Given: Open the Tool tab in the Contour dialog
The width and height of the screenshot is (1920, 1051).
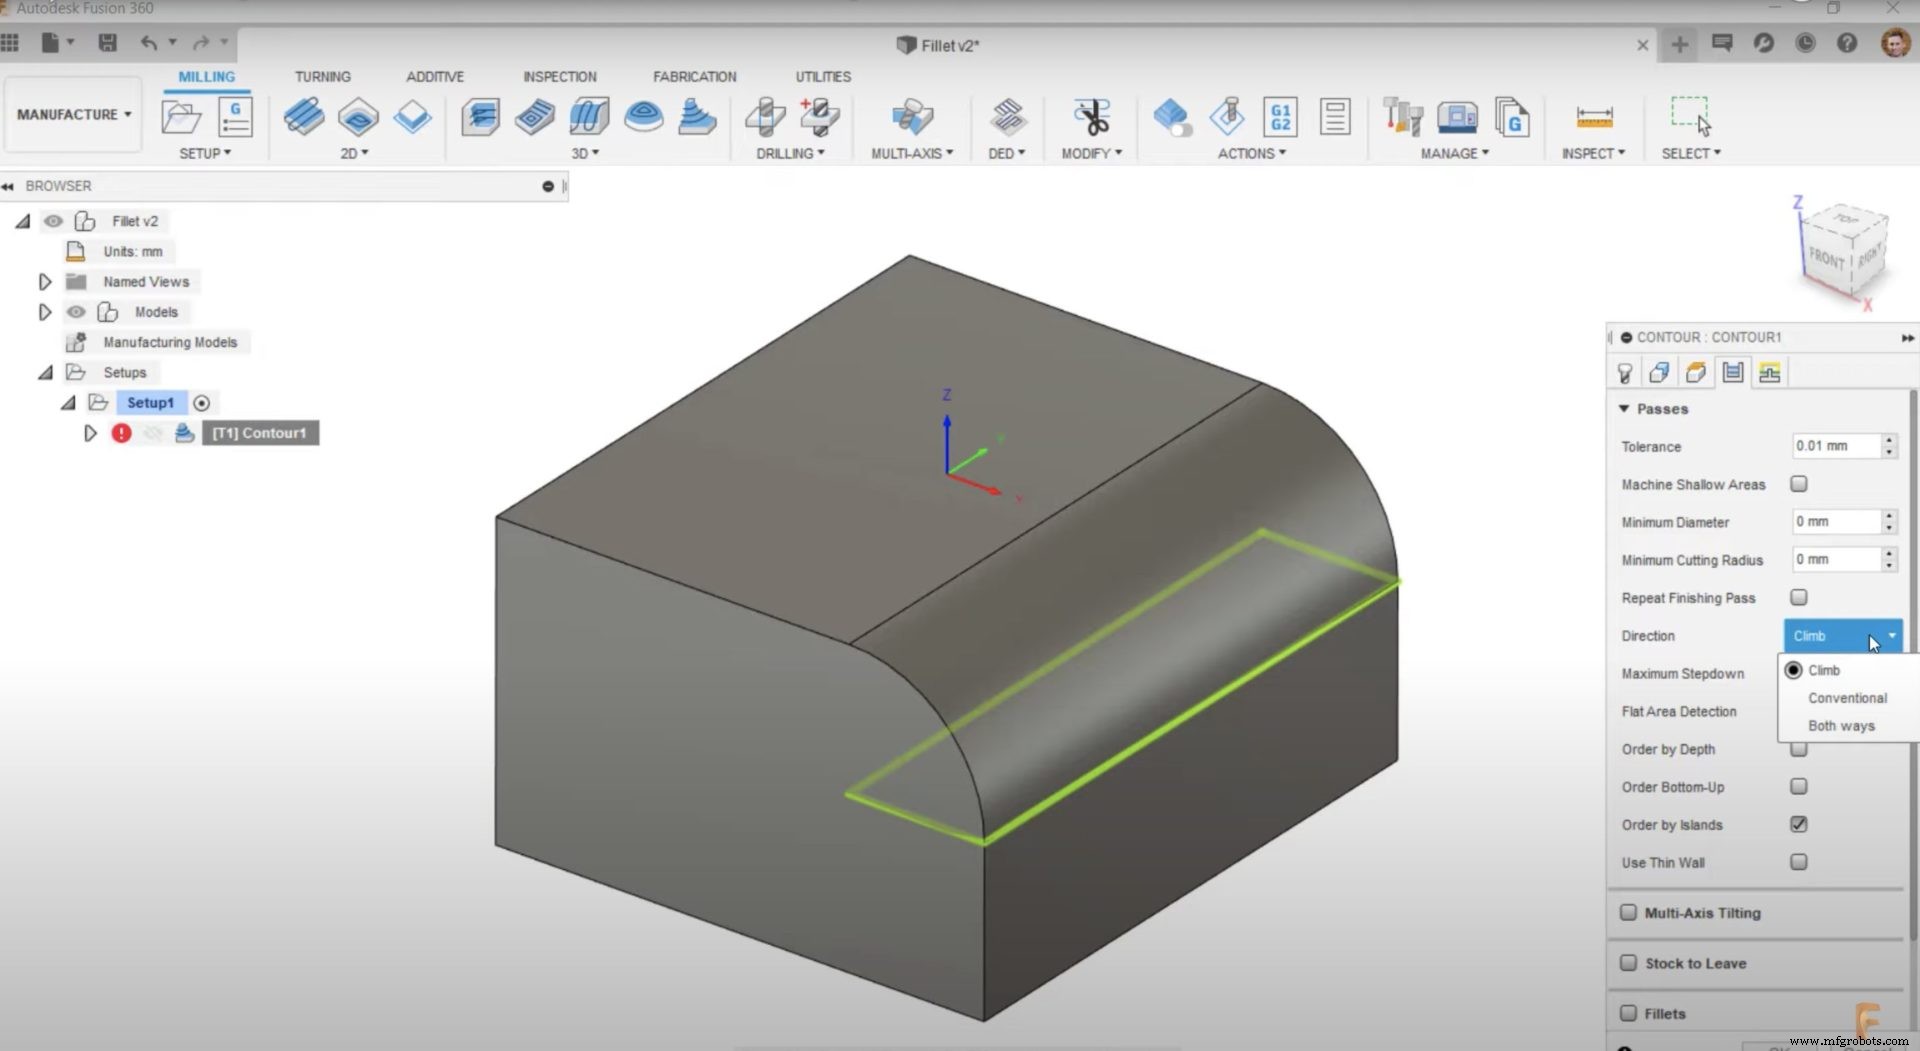Looking at the screenshot, I should (1625, 371).
